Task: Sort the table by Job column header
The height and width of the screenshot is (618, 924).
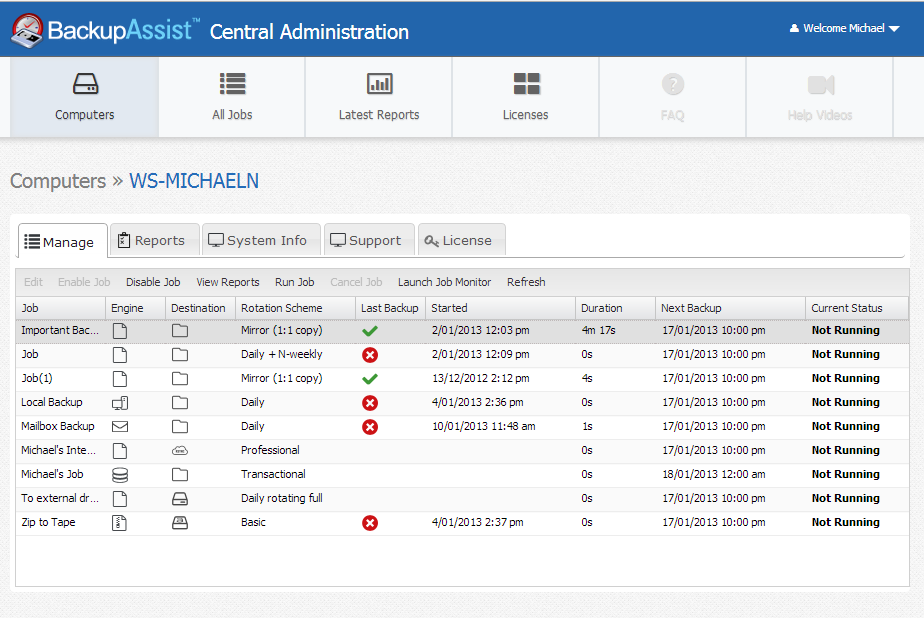Action: tap(61, 308)
